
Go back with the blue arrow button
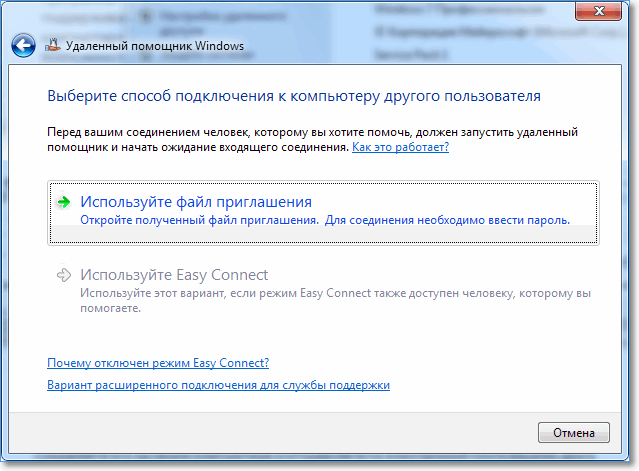click(23, 45)
